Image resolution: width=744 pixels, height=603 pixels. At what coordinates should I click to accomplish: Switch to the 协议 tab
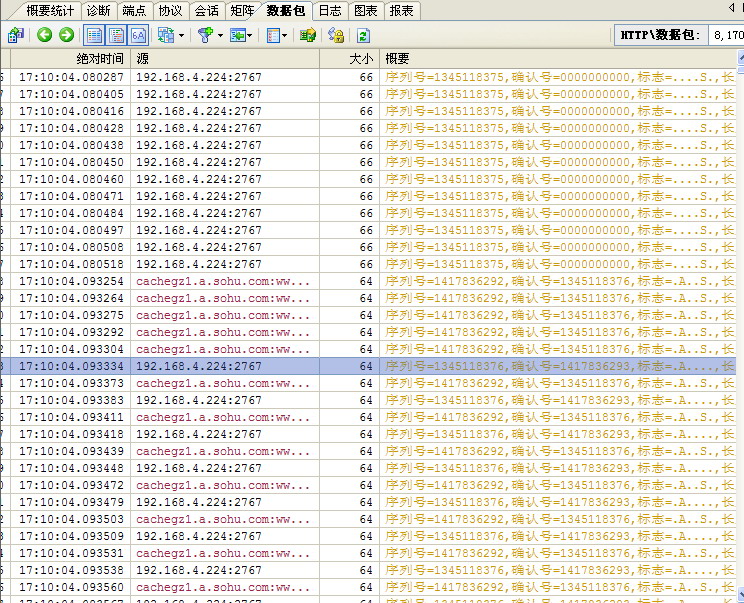(x=170, y=11)
